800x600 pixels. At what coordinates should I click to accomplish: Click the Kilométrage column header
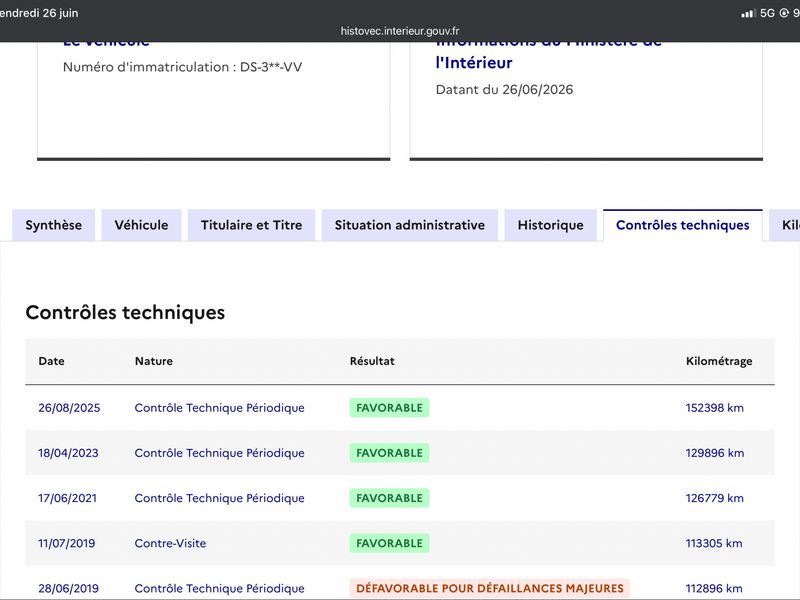pos(719,361)
